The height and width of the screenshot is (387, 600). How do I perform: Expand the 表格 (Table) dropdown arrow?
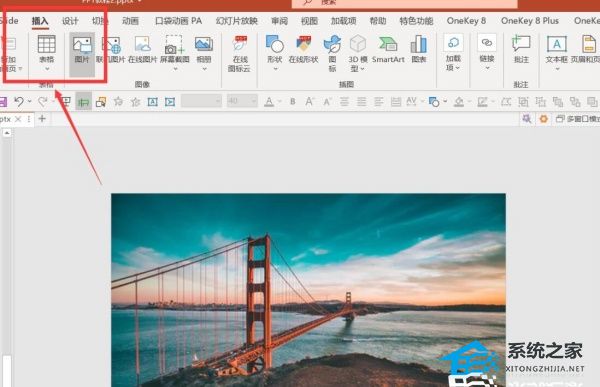pos(47,69)
